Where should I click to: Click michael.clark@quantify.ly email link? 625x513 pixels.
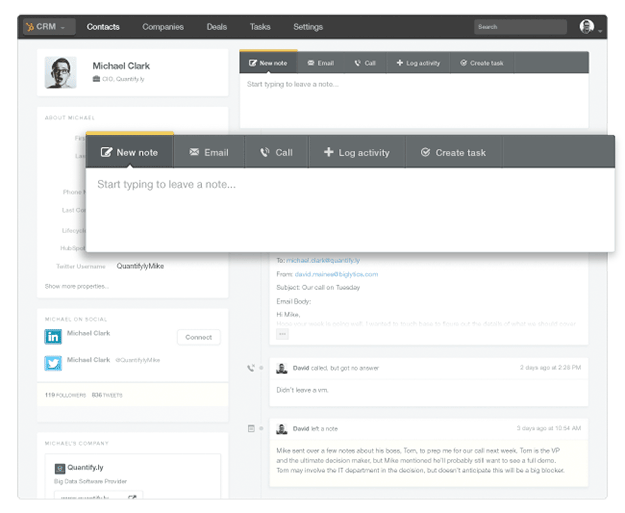pos(323,260)
